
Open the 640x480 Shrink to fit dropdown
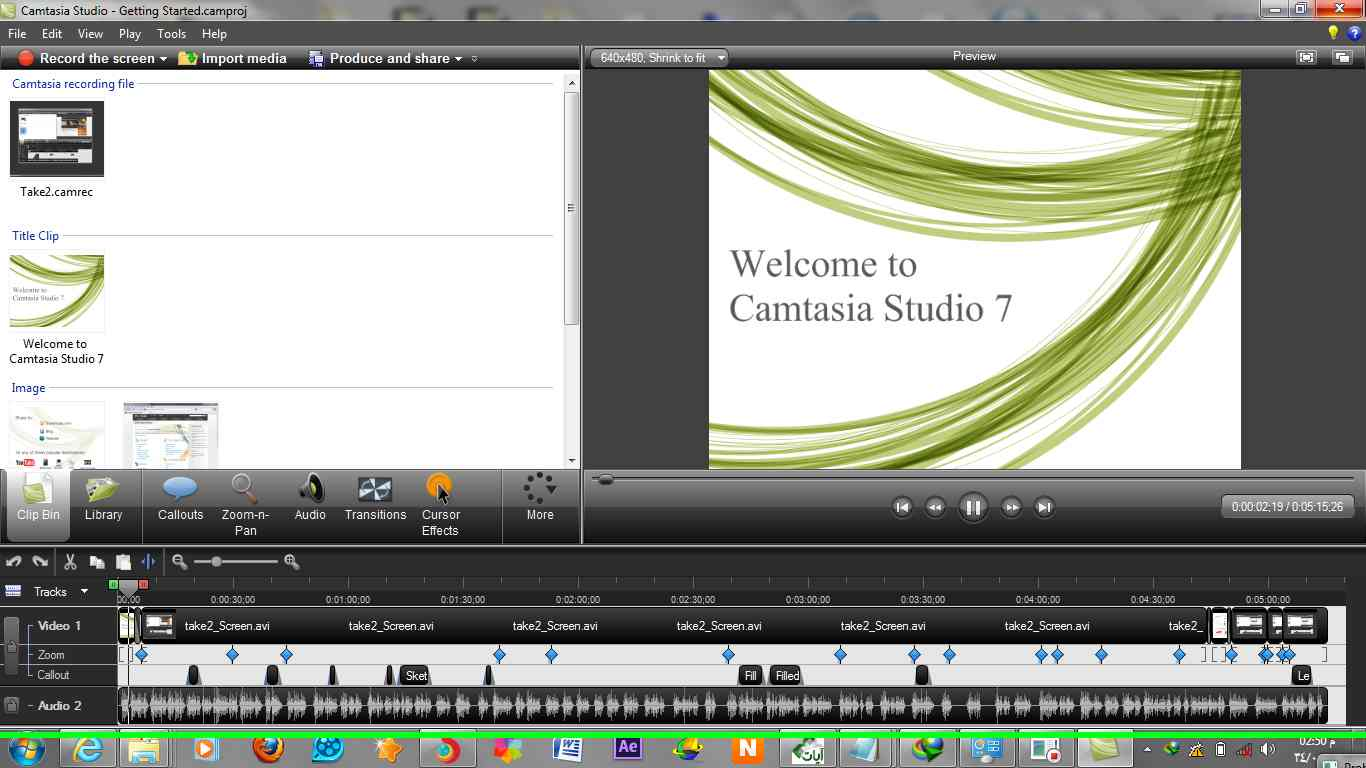(x=658, y=58)
